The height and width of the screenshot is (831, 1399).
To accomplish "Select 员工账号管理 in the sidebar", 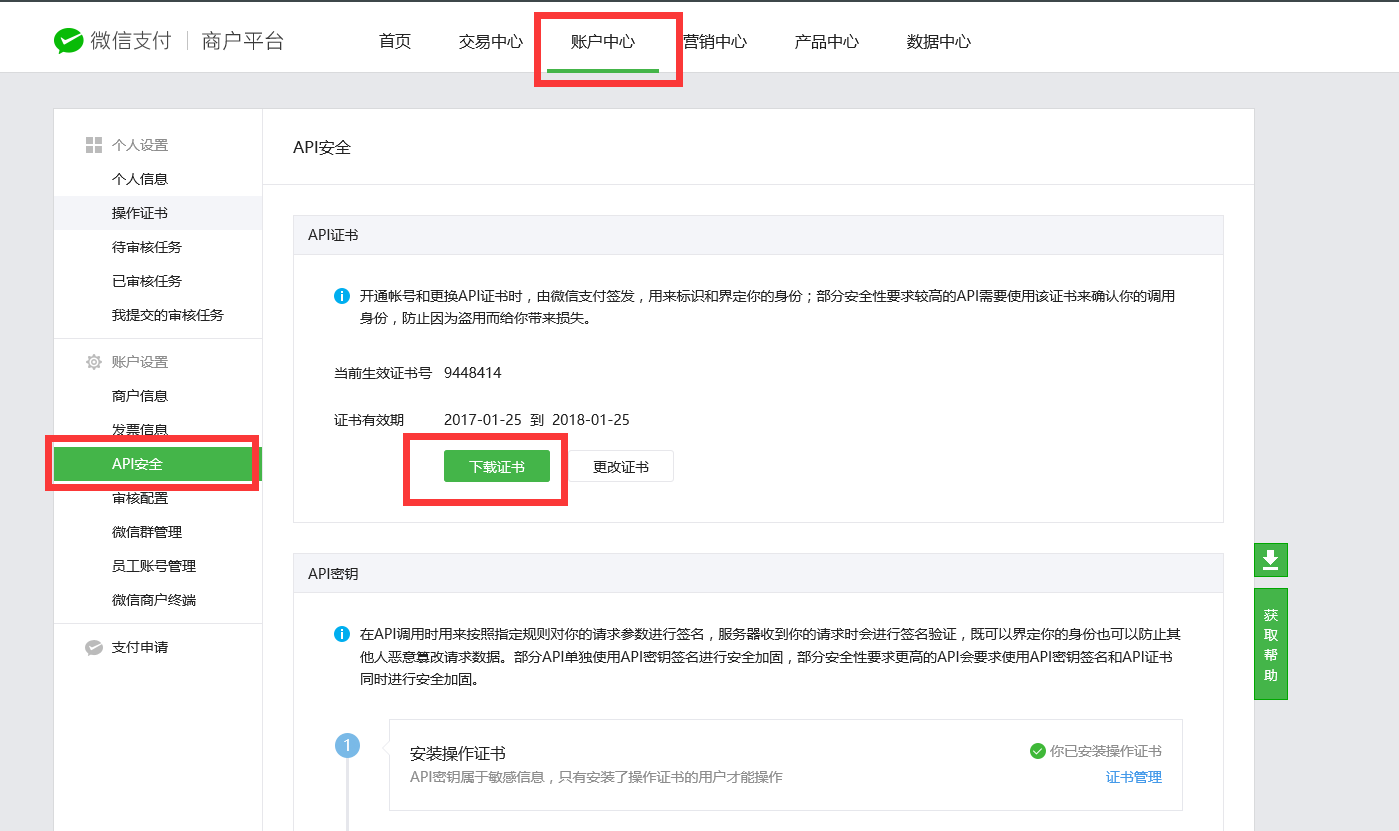I will click(x=154, y=566).
